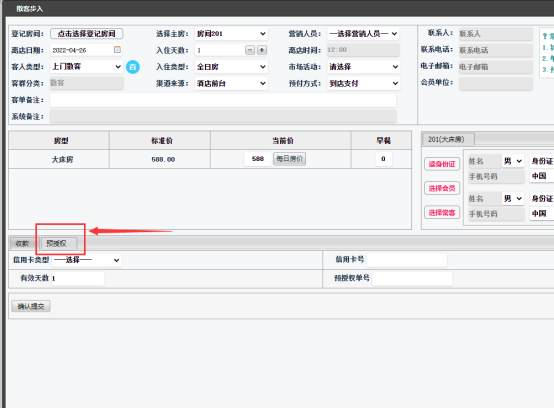Open the 营销人员 dropdown
Image resolution: width=554 pixels, height=409 pixels.
[x=363, y=34]
